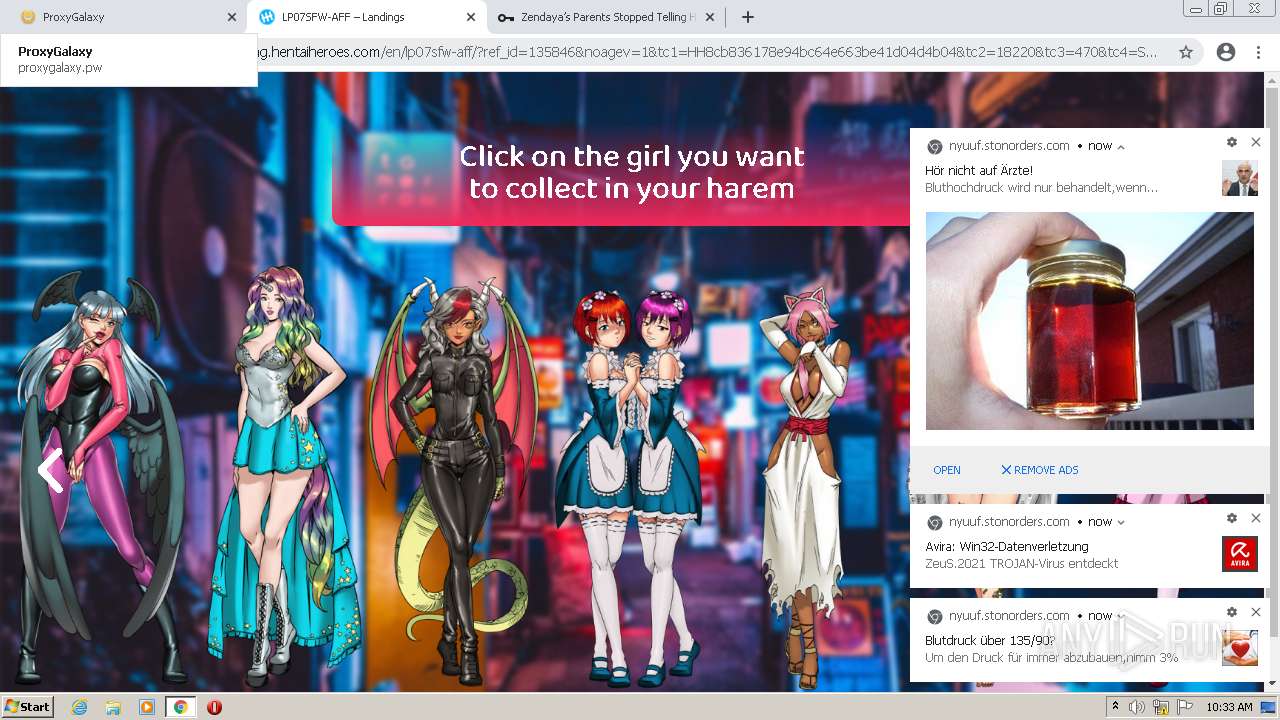Dismiss the Avira Win32 notification
Viewport: 1280px width, 720px height.
[1256, 519]
